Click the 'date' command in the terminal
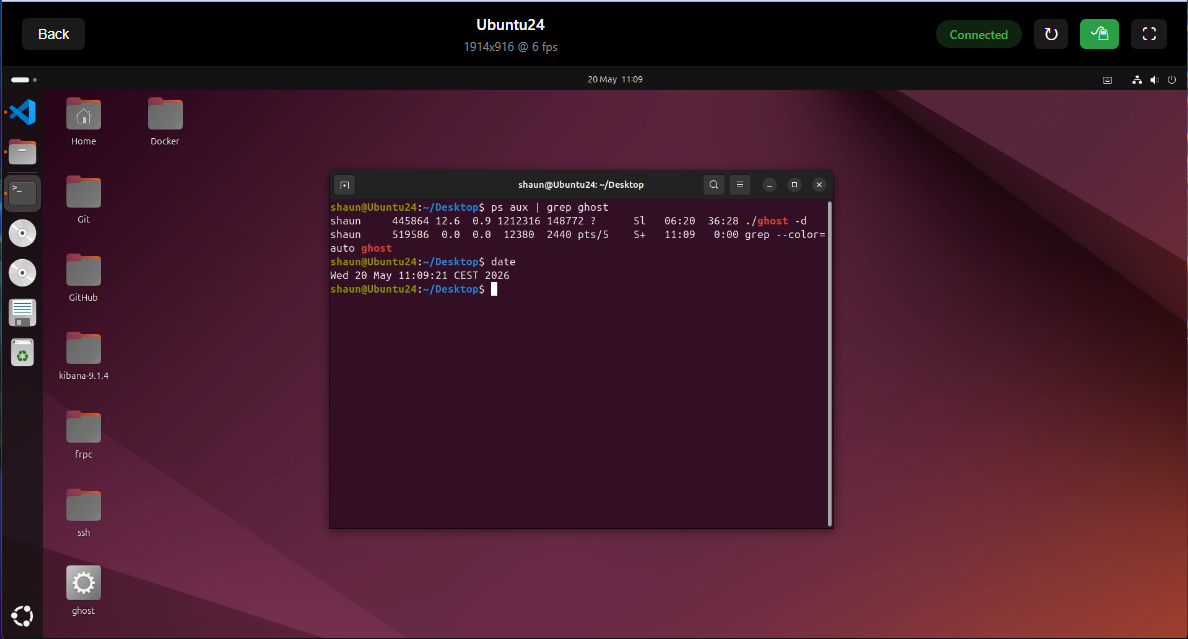 tap(503, 262)
